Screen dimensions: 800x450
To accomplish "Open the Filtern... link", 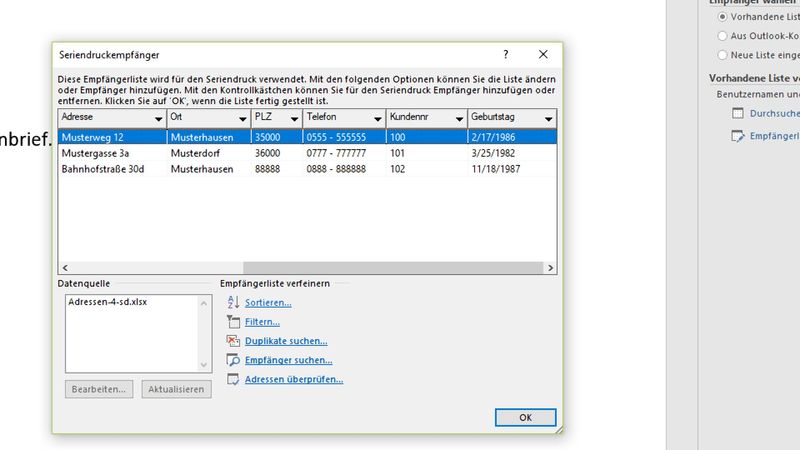I will (x=262, y=322).
